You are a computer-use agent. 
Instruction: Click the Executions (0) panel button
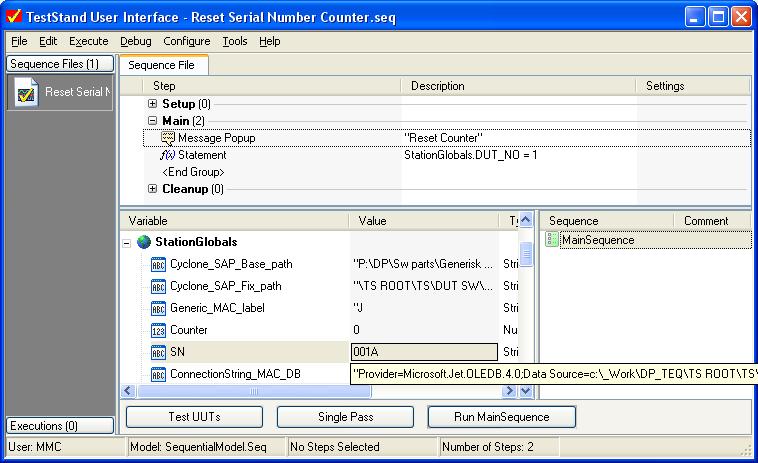[60, 426]
